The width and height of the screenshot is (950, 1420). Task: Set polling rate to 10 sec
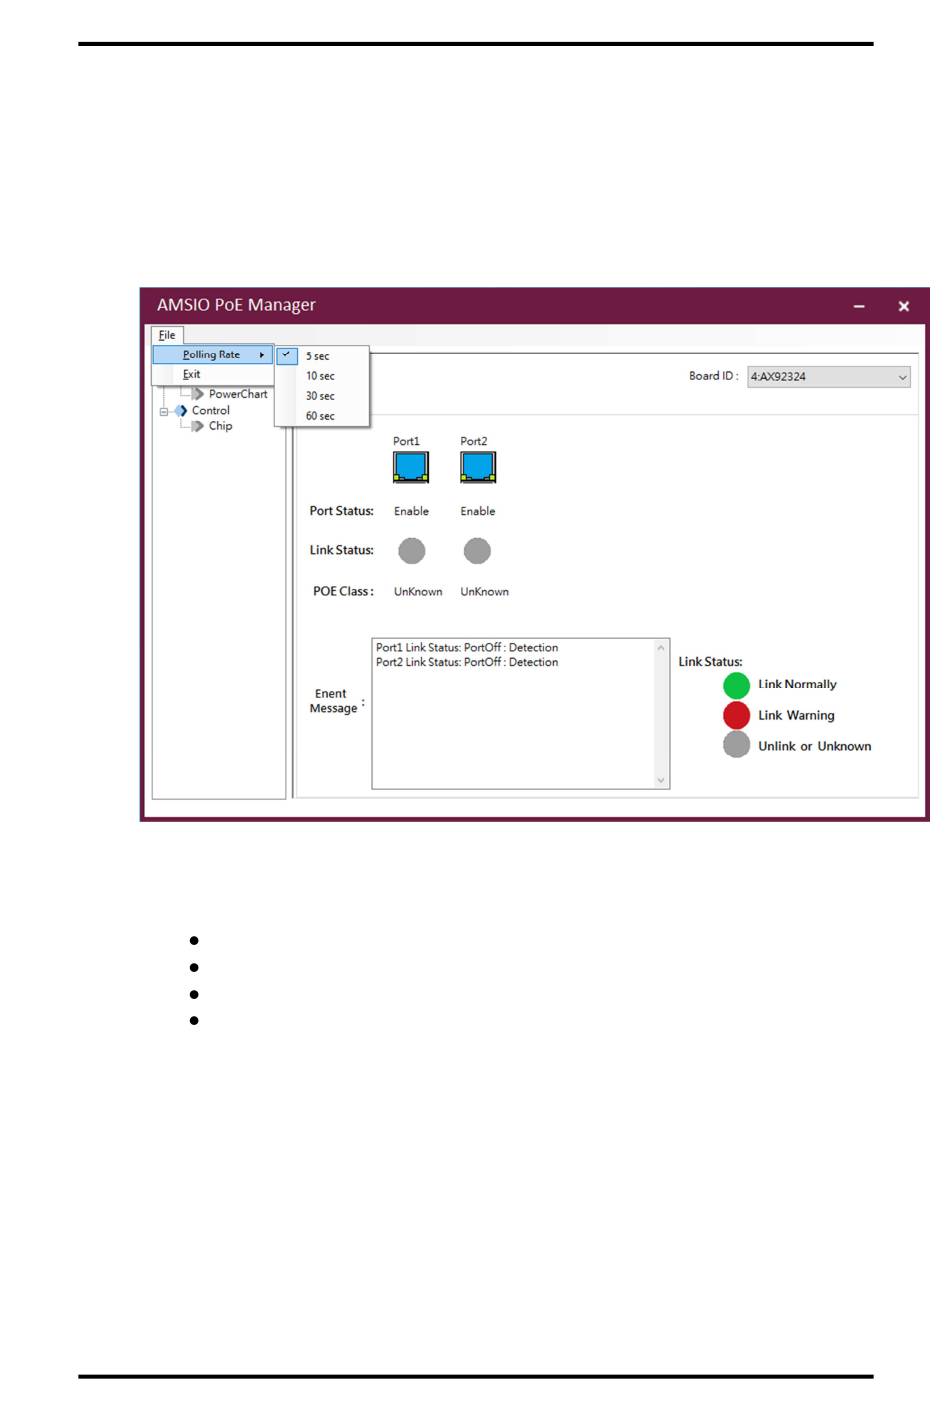(322, 376)
